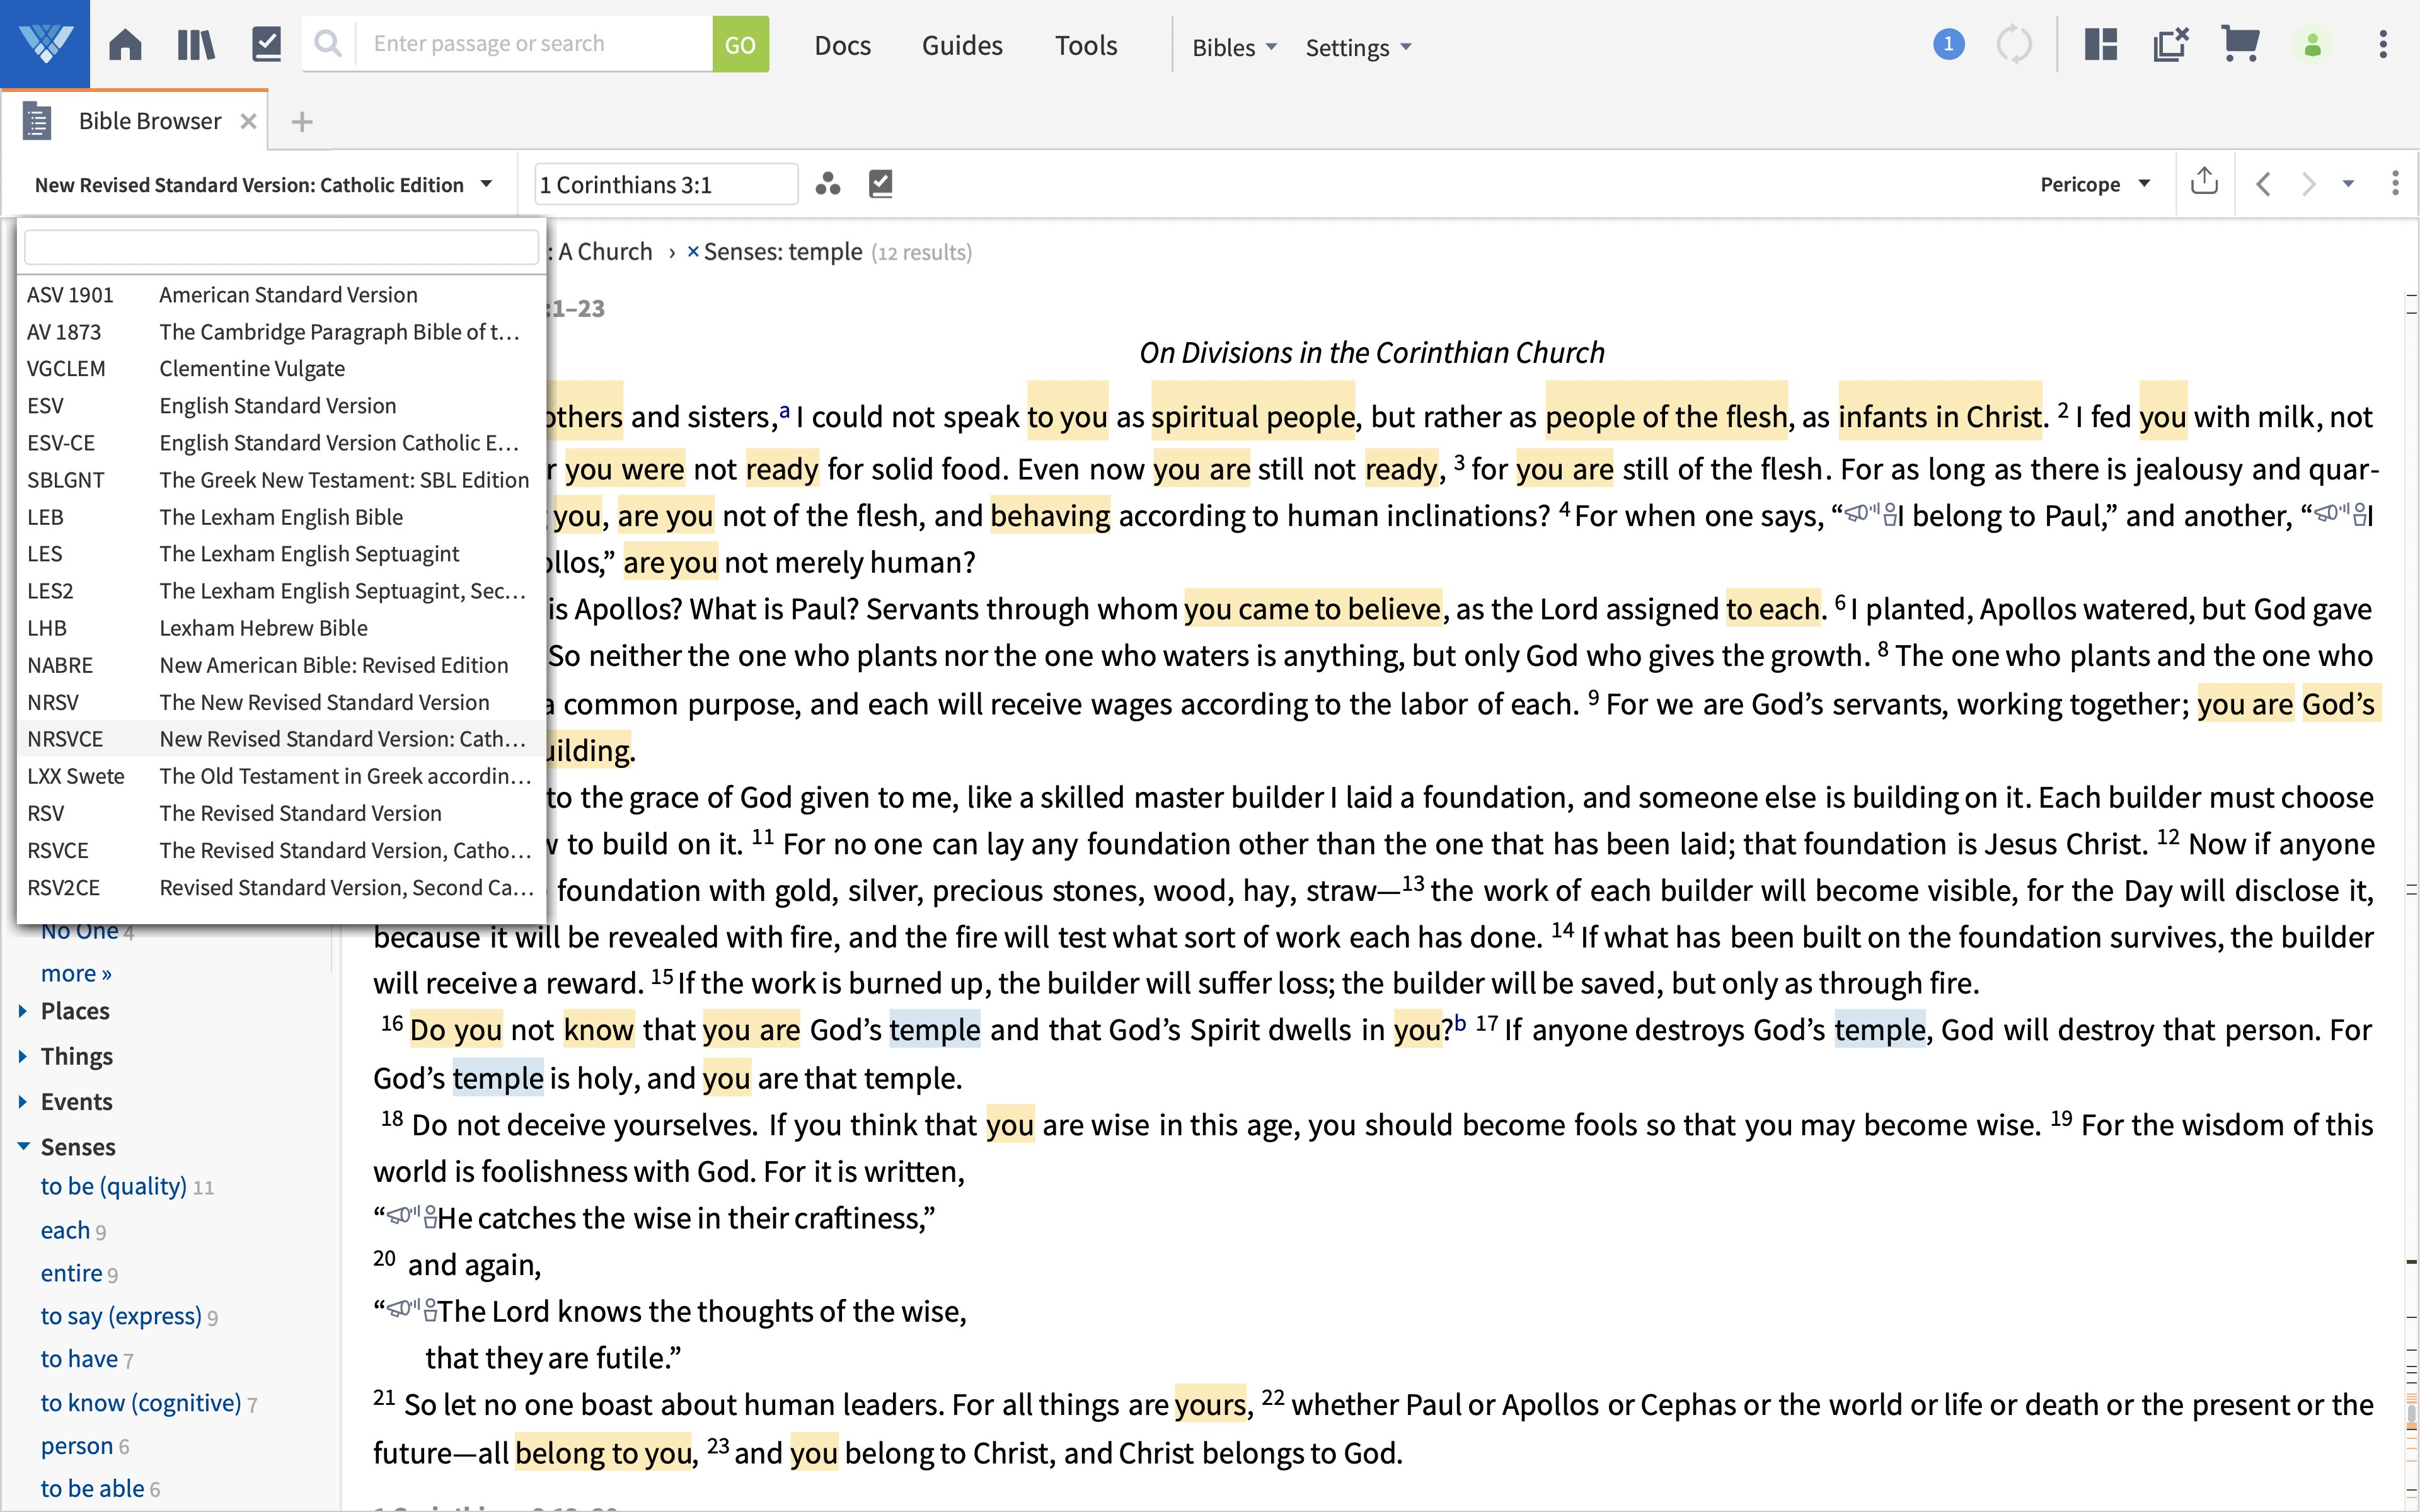Close the Bible Browser tab
The height and width of the screenshot is (1512, 2420).
(248, 121)
